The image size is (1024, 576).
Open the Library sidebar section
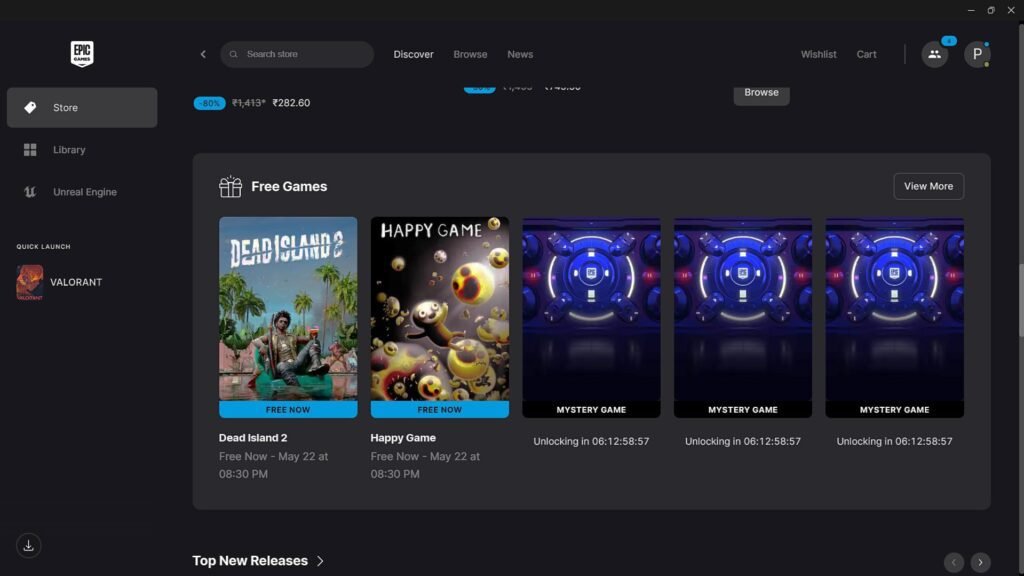pos(82,150)
